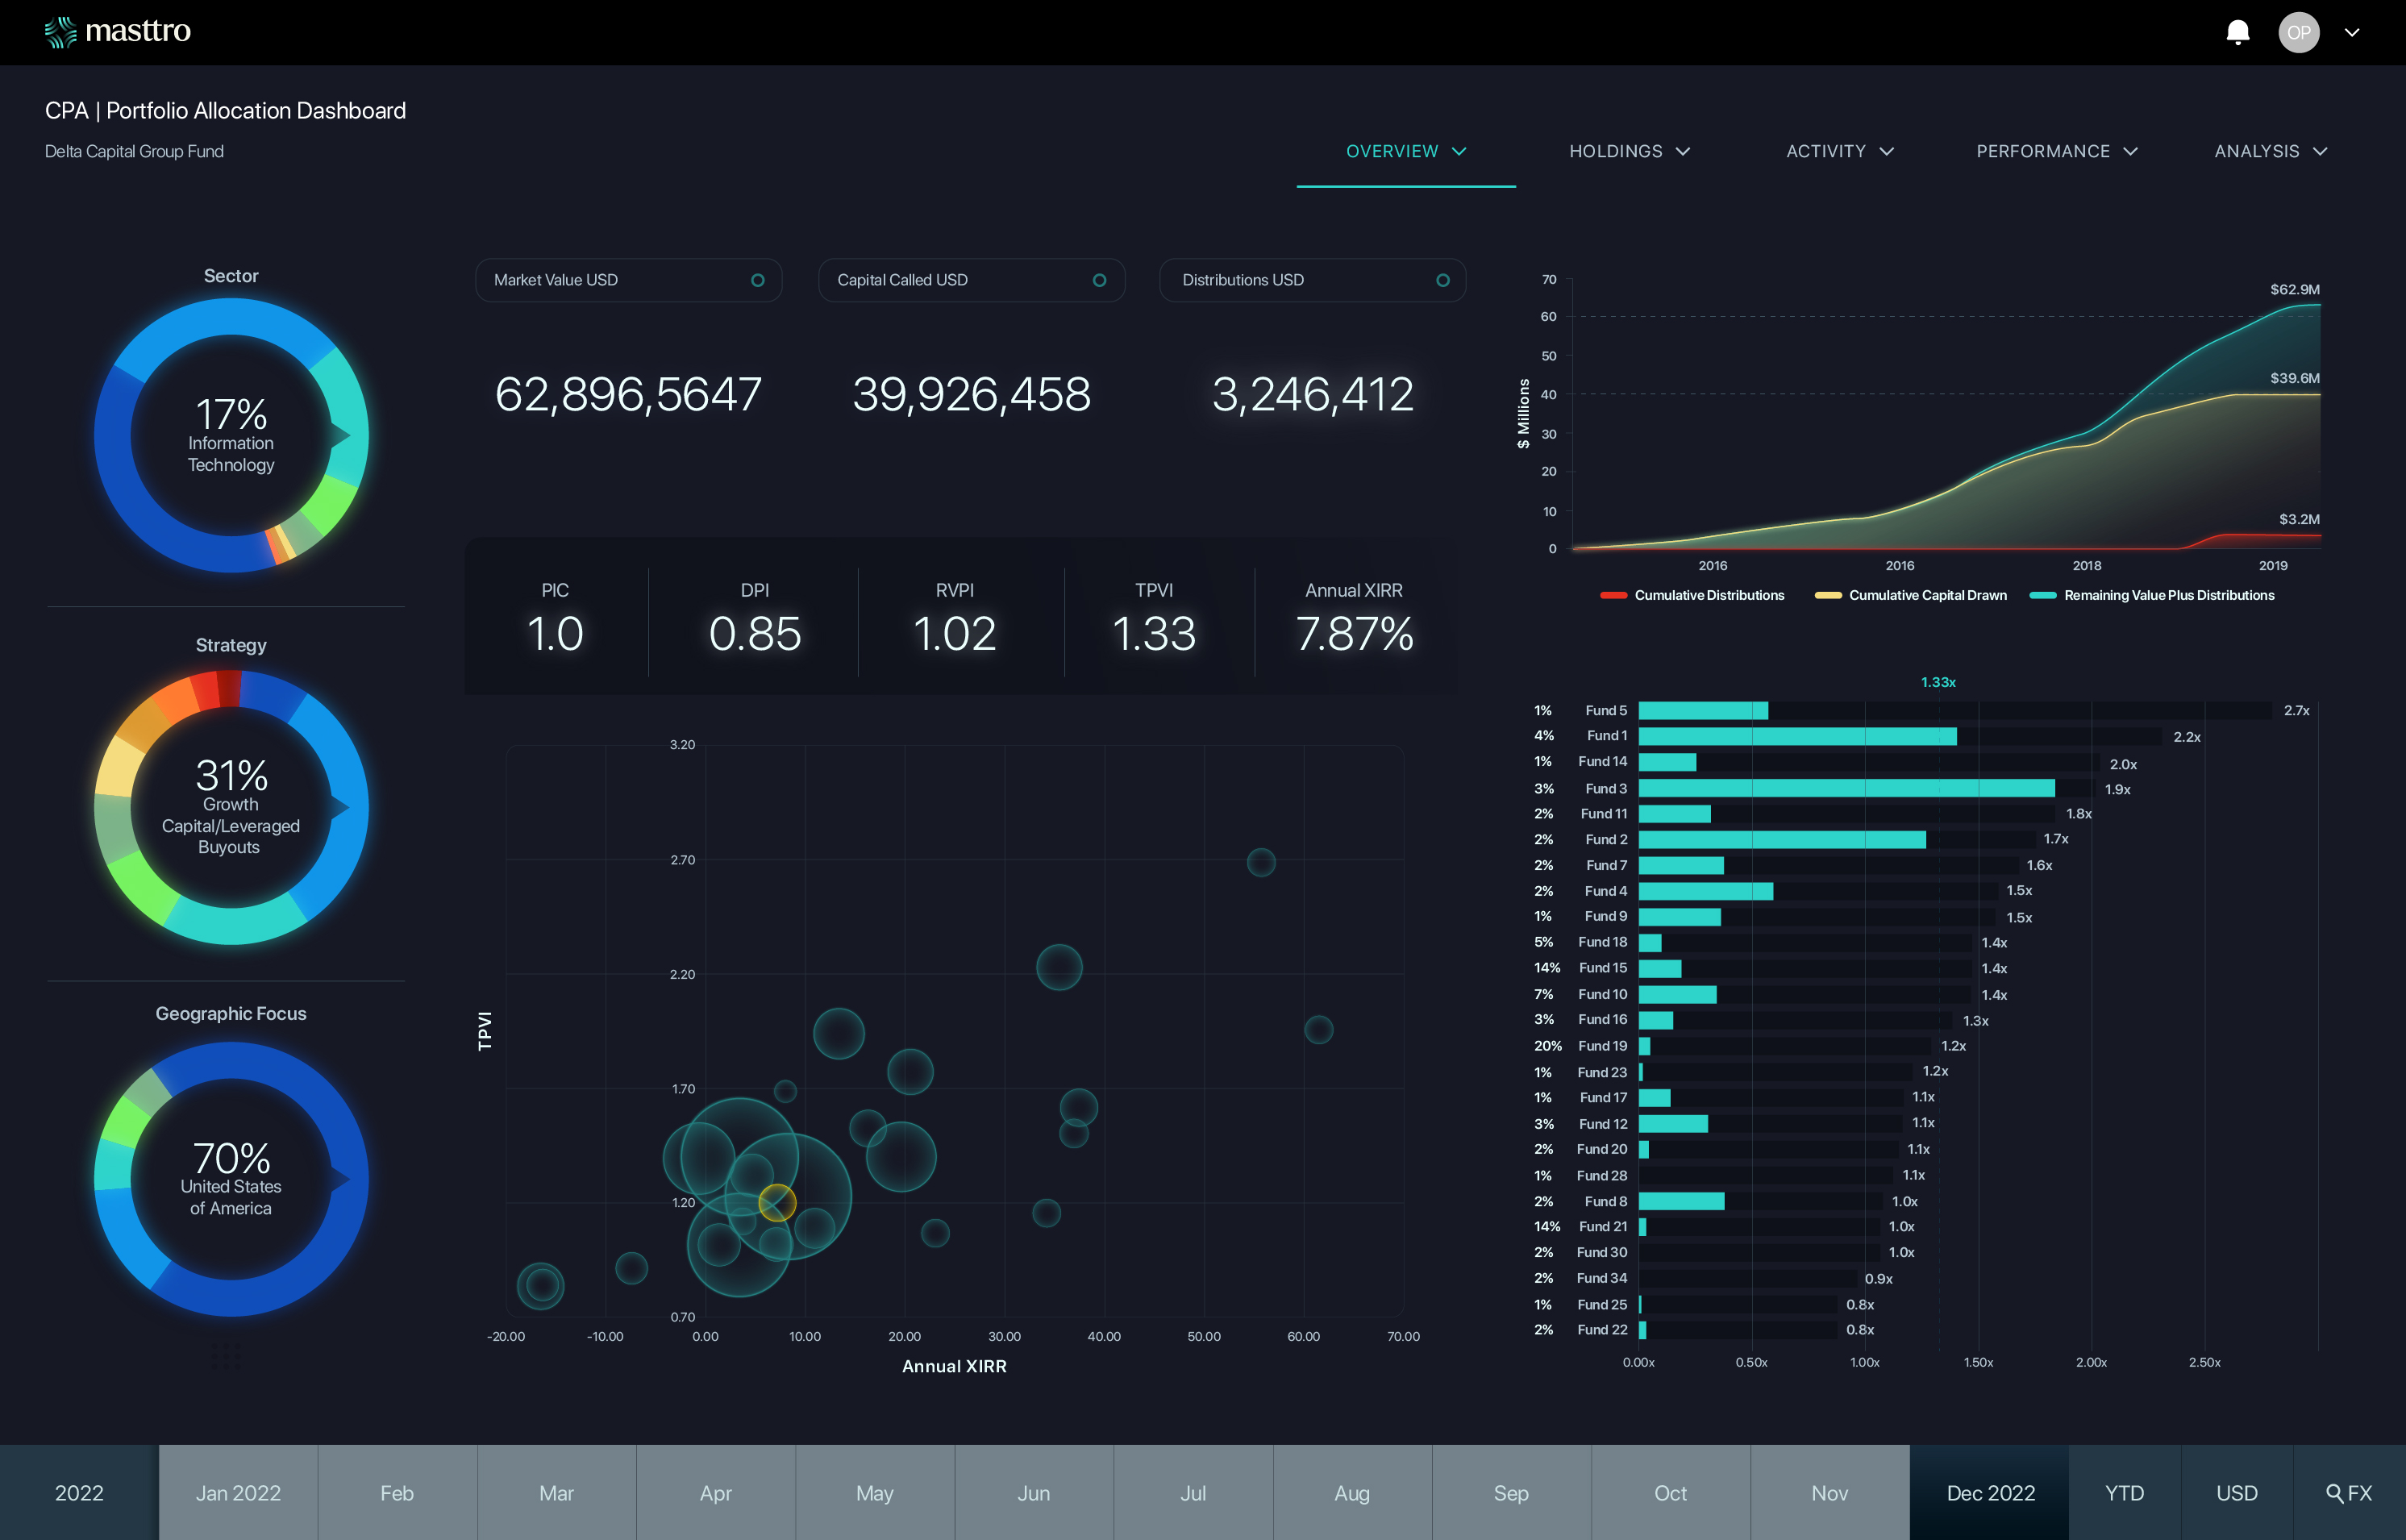Click the YTD button in bottom bar
Image resolution: width=2406 pixels, height=1540 pixels.
pyautogui.click(x=2124, y=1493)
